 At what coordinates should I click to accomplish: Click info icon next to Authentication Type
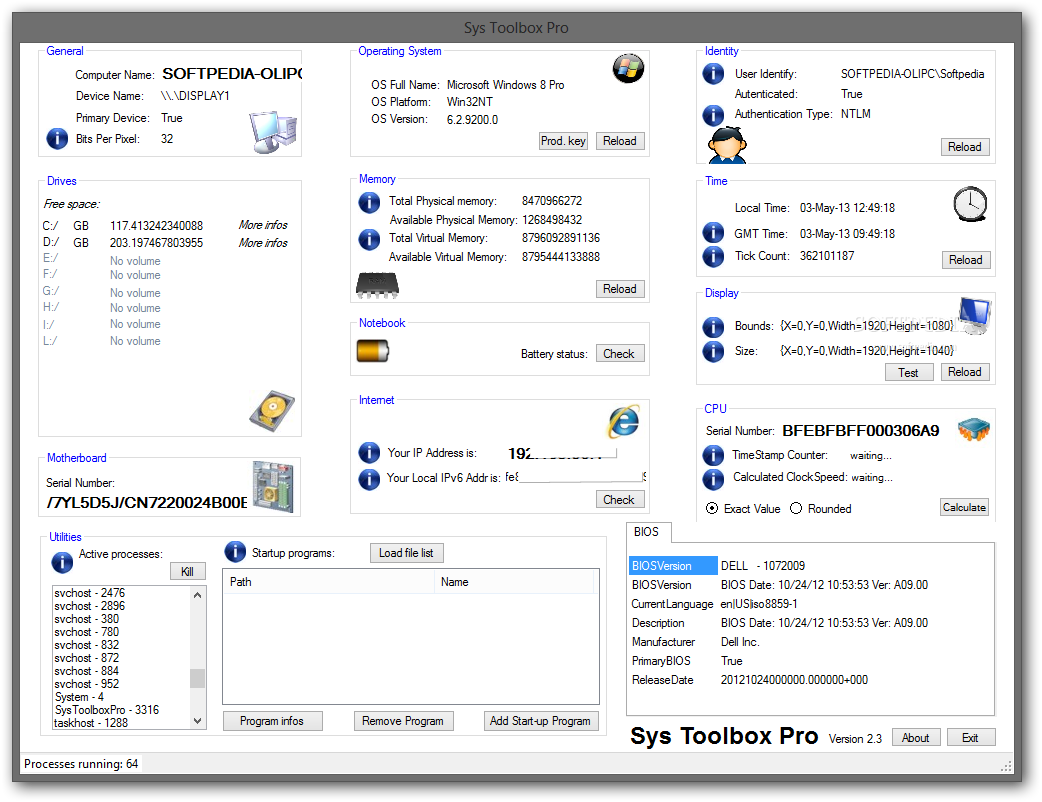[713, 115]
